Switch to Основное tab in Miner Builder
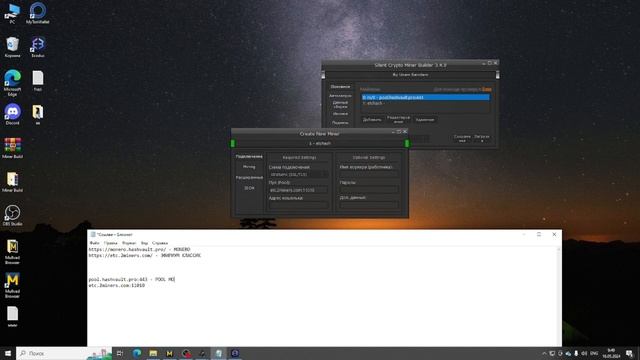Image resolution: width=640 pixels, height=360 pixels. pos(340,87)
